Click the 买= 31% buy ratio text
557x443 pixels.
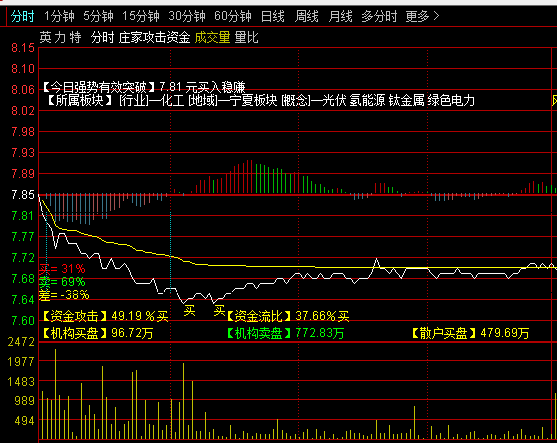[62, 269]
